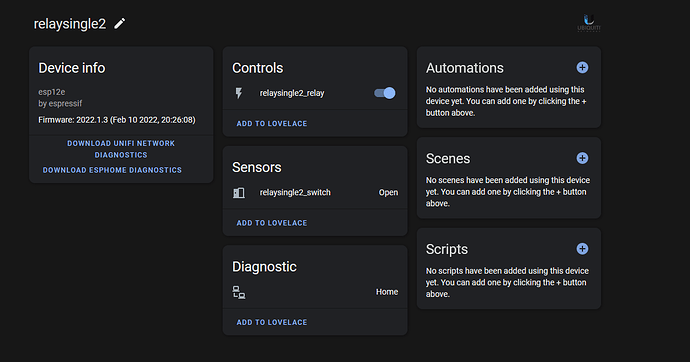Click the 'by espressif' manufacturer text

point(60,103)
